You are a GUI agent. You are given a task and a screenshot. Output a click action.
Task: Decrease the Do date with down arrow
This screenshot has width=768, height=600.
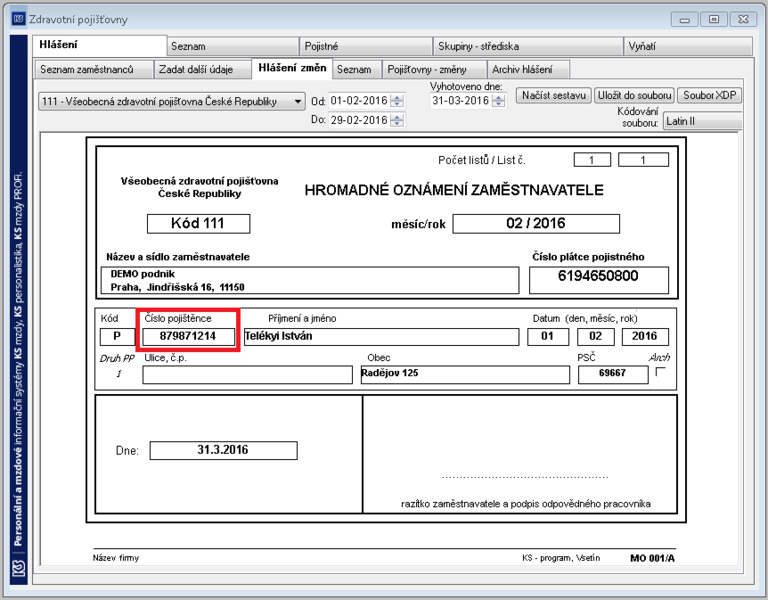[x=397, y=124]
